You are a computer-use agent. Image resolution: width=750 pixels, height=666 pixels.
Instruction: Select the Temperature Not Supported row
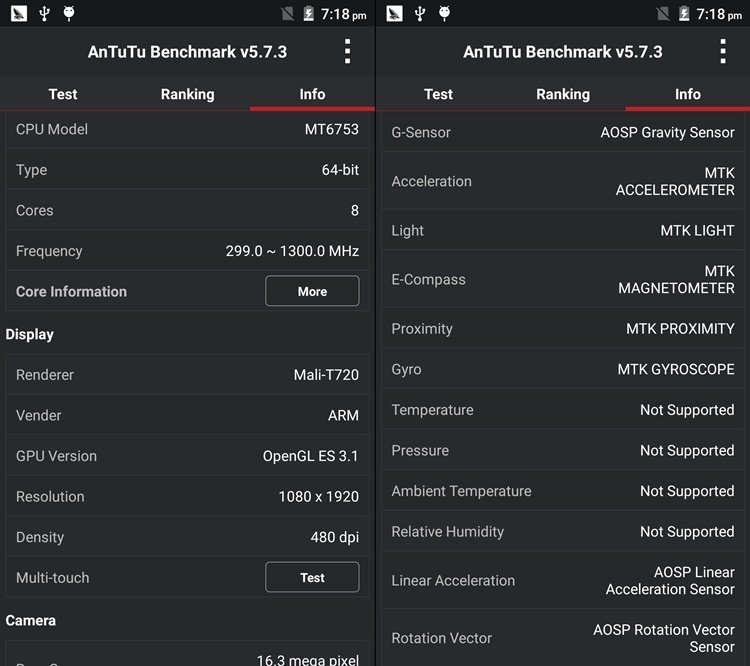click(x=562, y=410)
